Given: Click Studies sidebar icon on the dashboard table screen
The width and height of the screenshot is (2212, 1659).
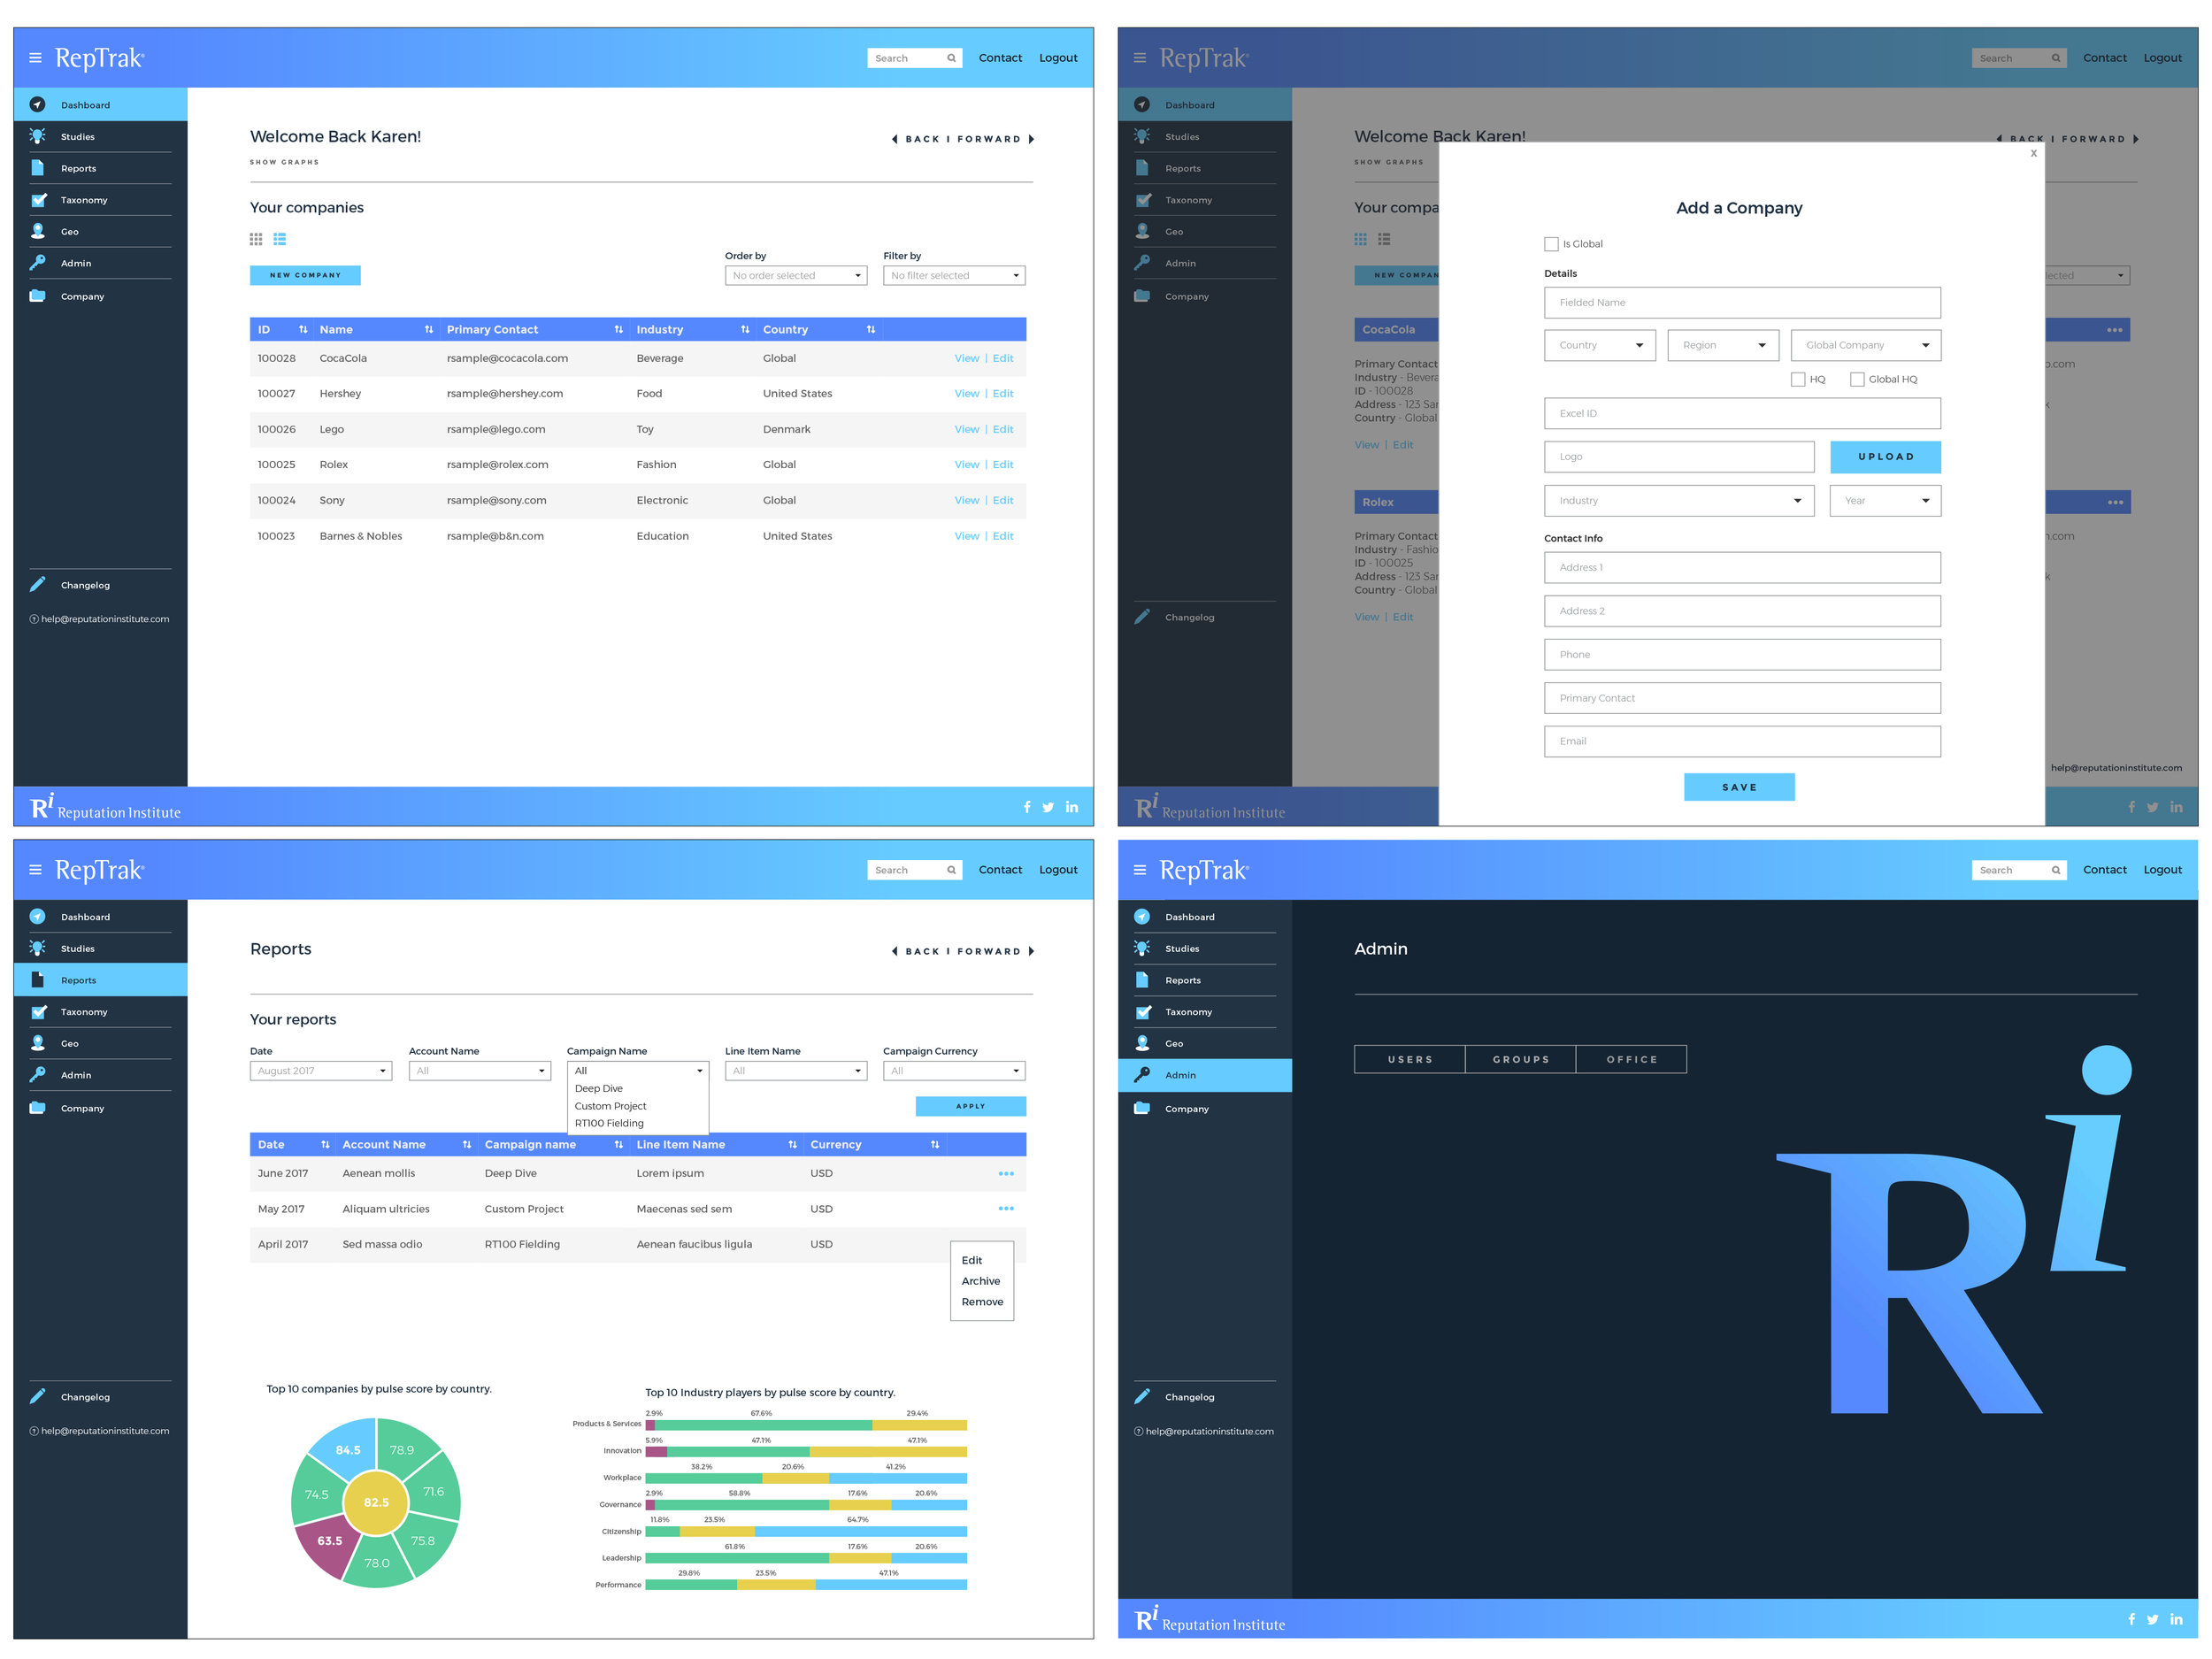Looking at the screenshot, I should pyautogui.click(x=37, y=136).
